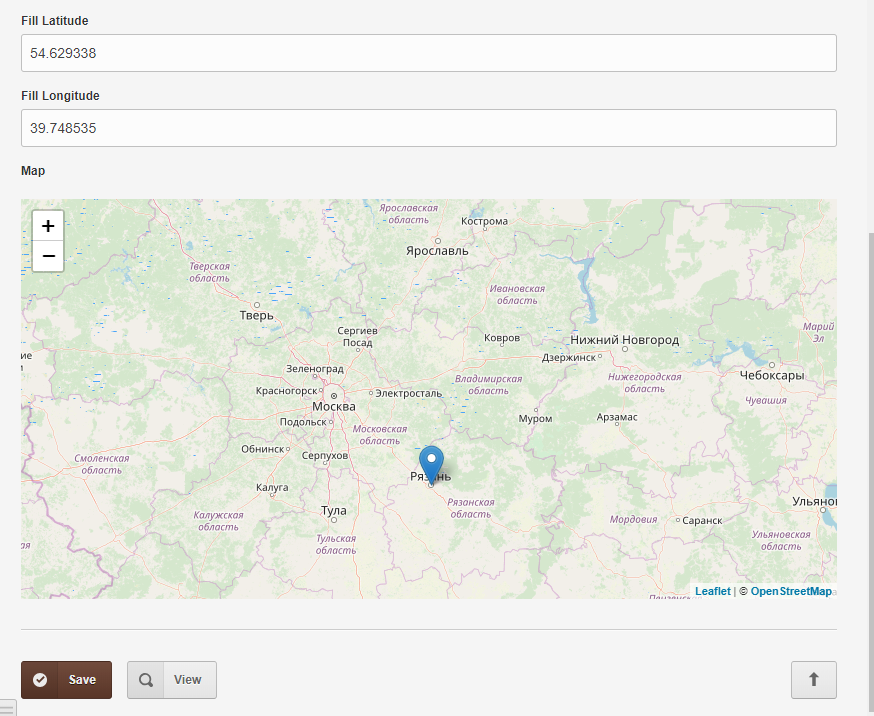Screen dimensions: 874x716
Task: Click the Fill Longitude input field
Action: (x=429, y=128)
